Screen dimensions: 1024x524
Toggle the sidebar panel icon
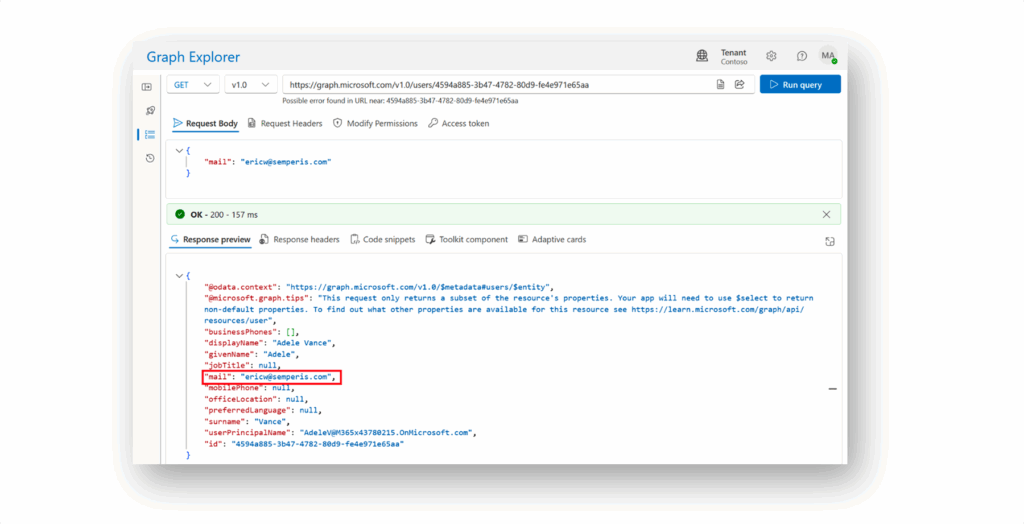click(147, 87)
